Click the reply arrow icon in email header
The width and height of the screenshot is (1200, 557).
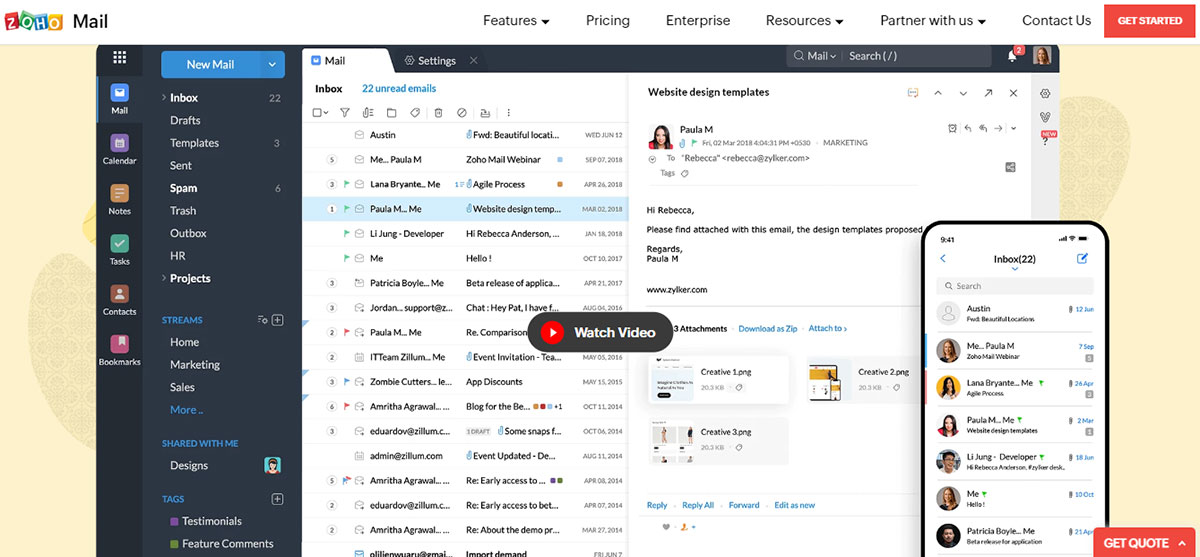coord(968,128)
